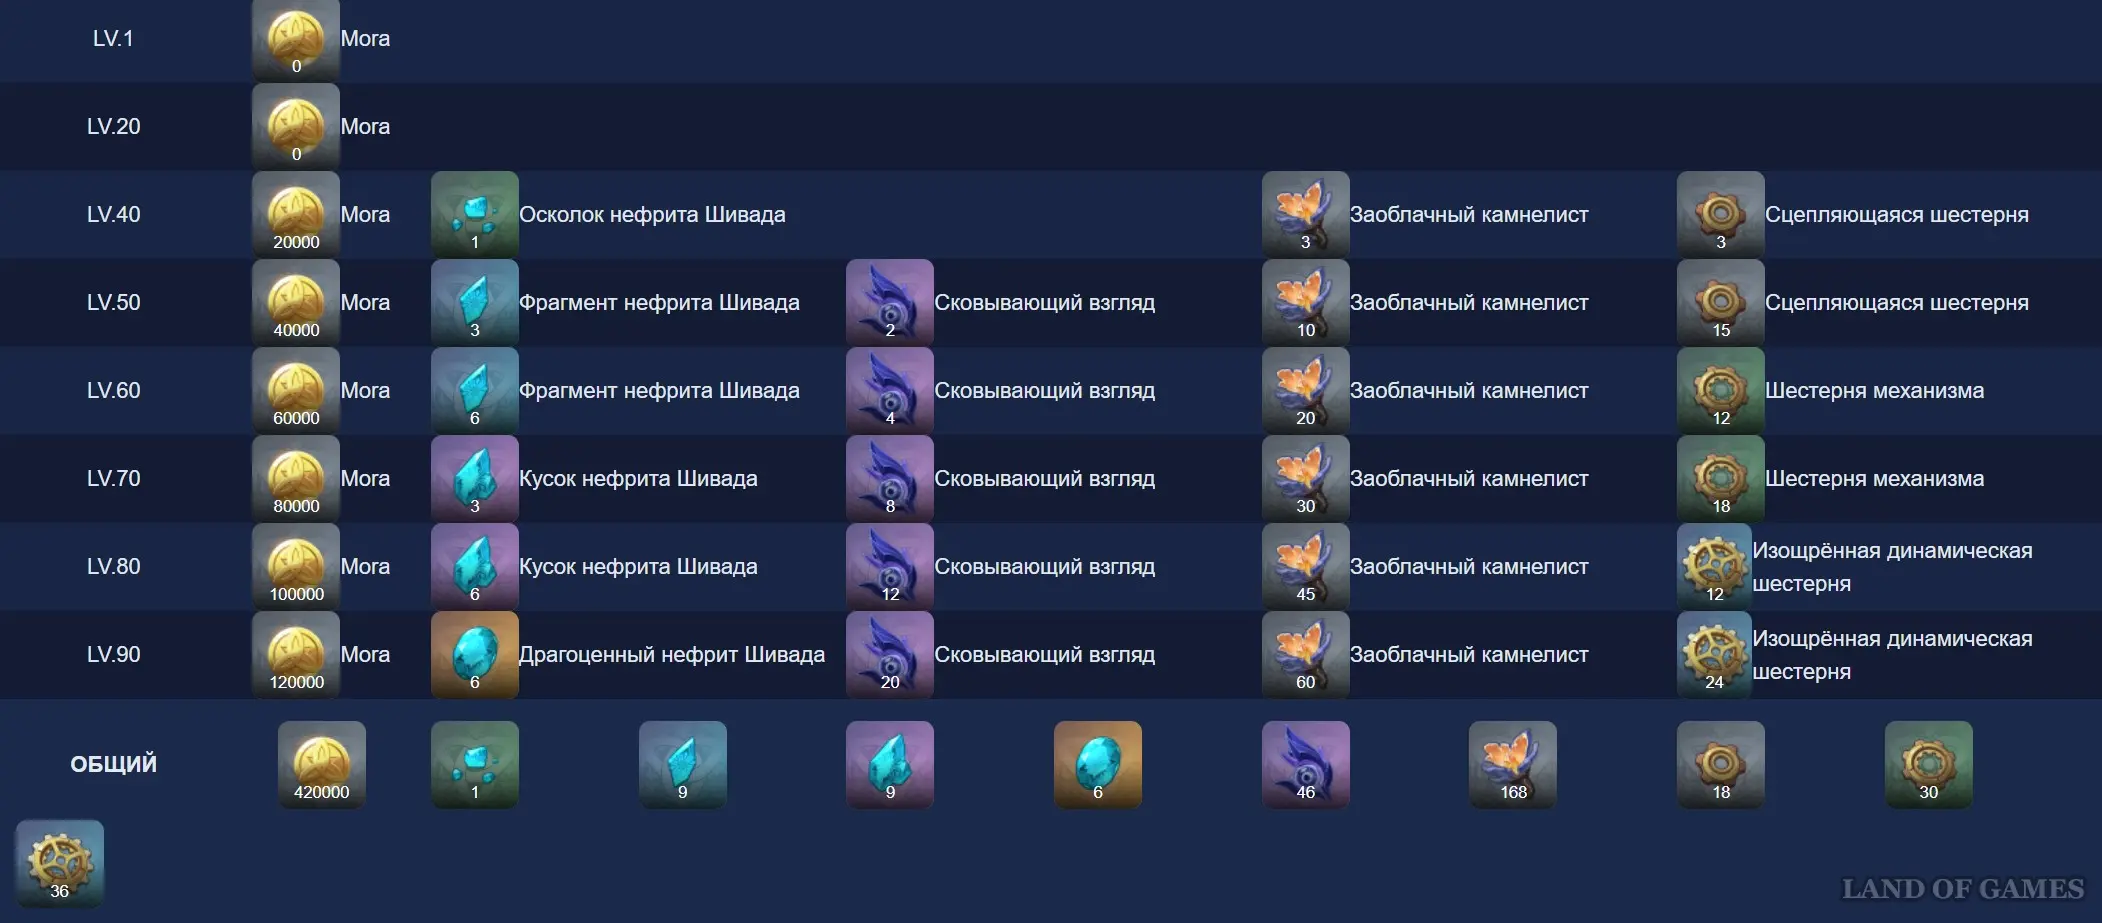Viewport: 2102px width, 923px height.
Task: Click total Осколок нефрита icon showing 1
Action: pyautogui.click(x=475, y=765)
